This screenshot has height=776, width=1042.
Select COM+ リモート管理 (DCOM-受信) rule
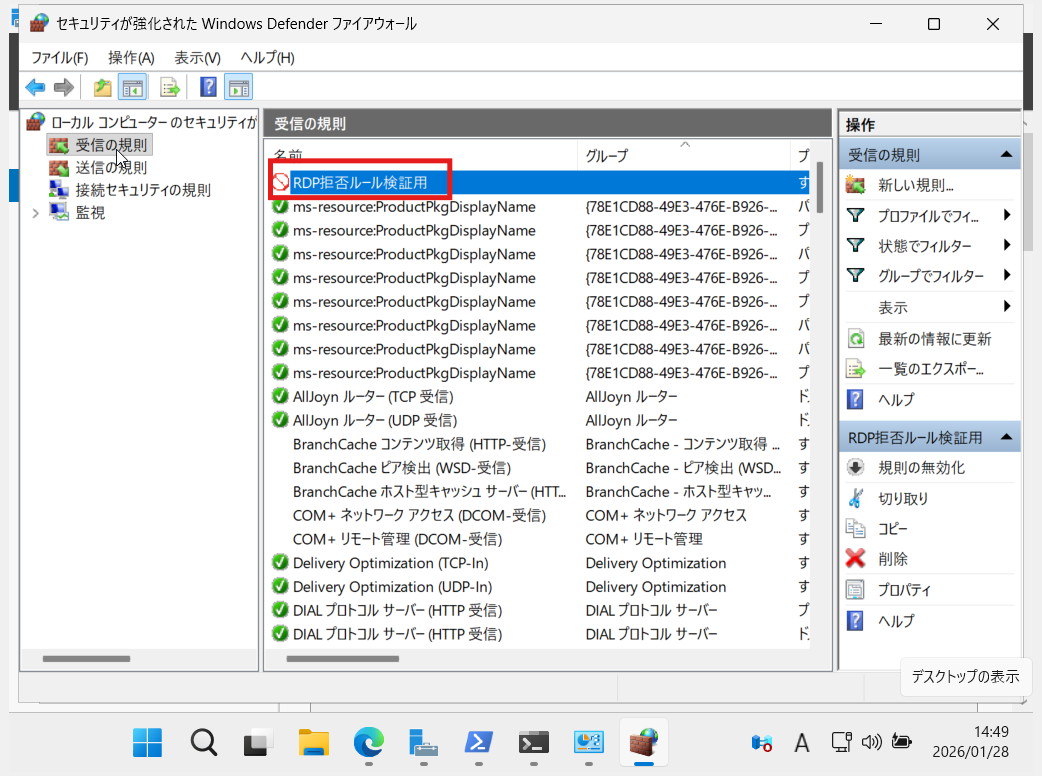click(x=540, y=539)
